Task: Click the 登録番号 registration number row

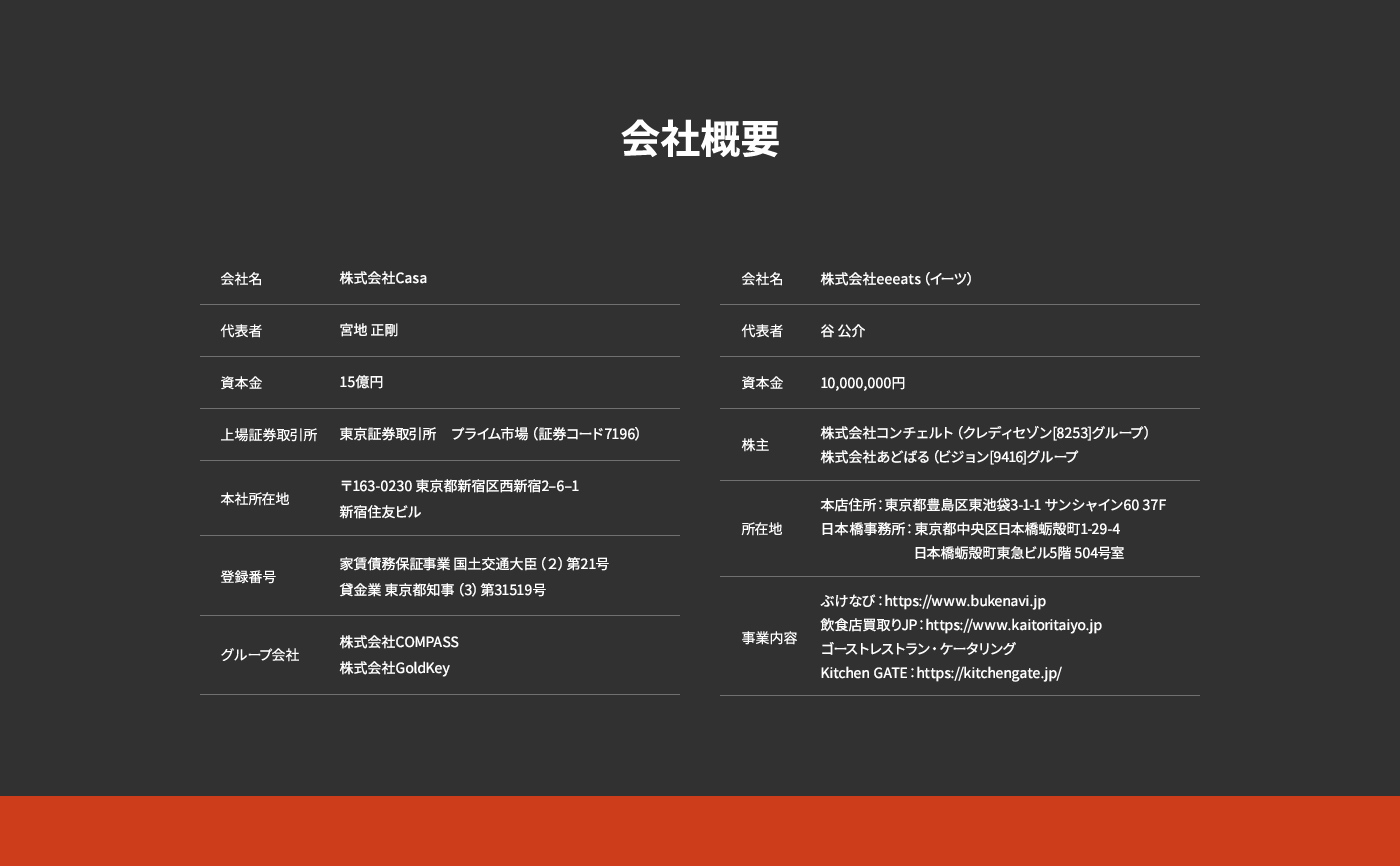Action: tap(440, 577)
